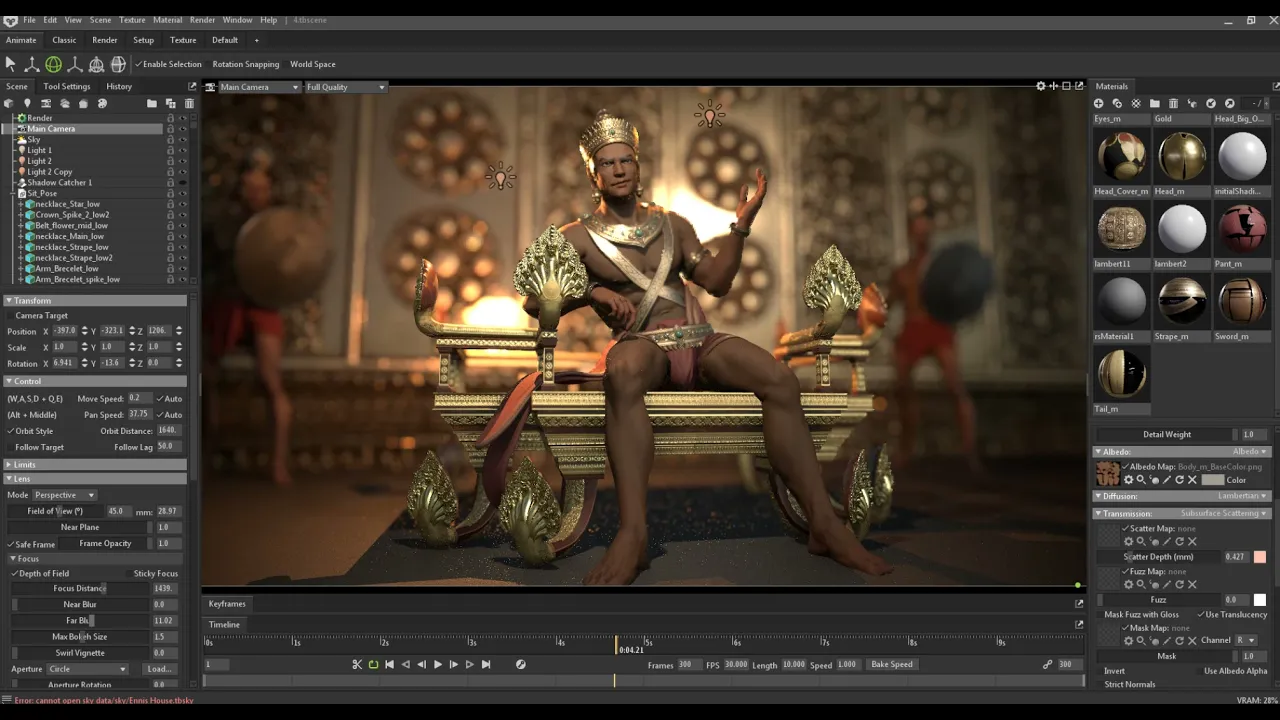Switch to the Tool Settings tab
The height and width of the screenshot is (720, 1280).
click(67, 86)
